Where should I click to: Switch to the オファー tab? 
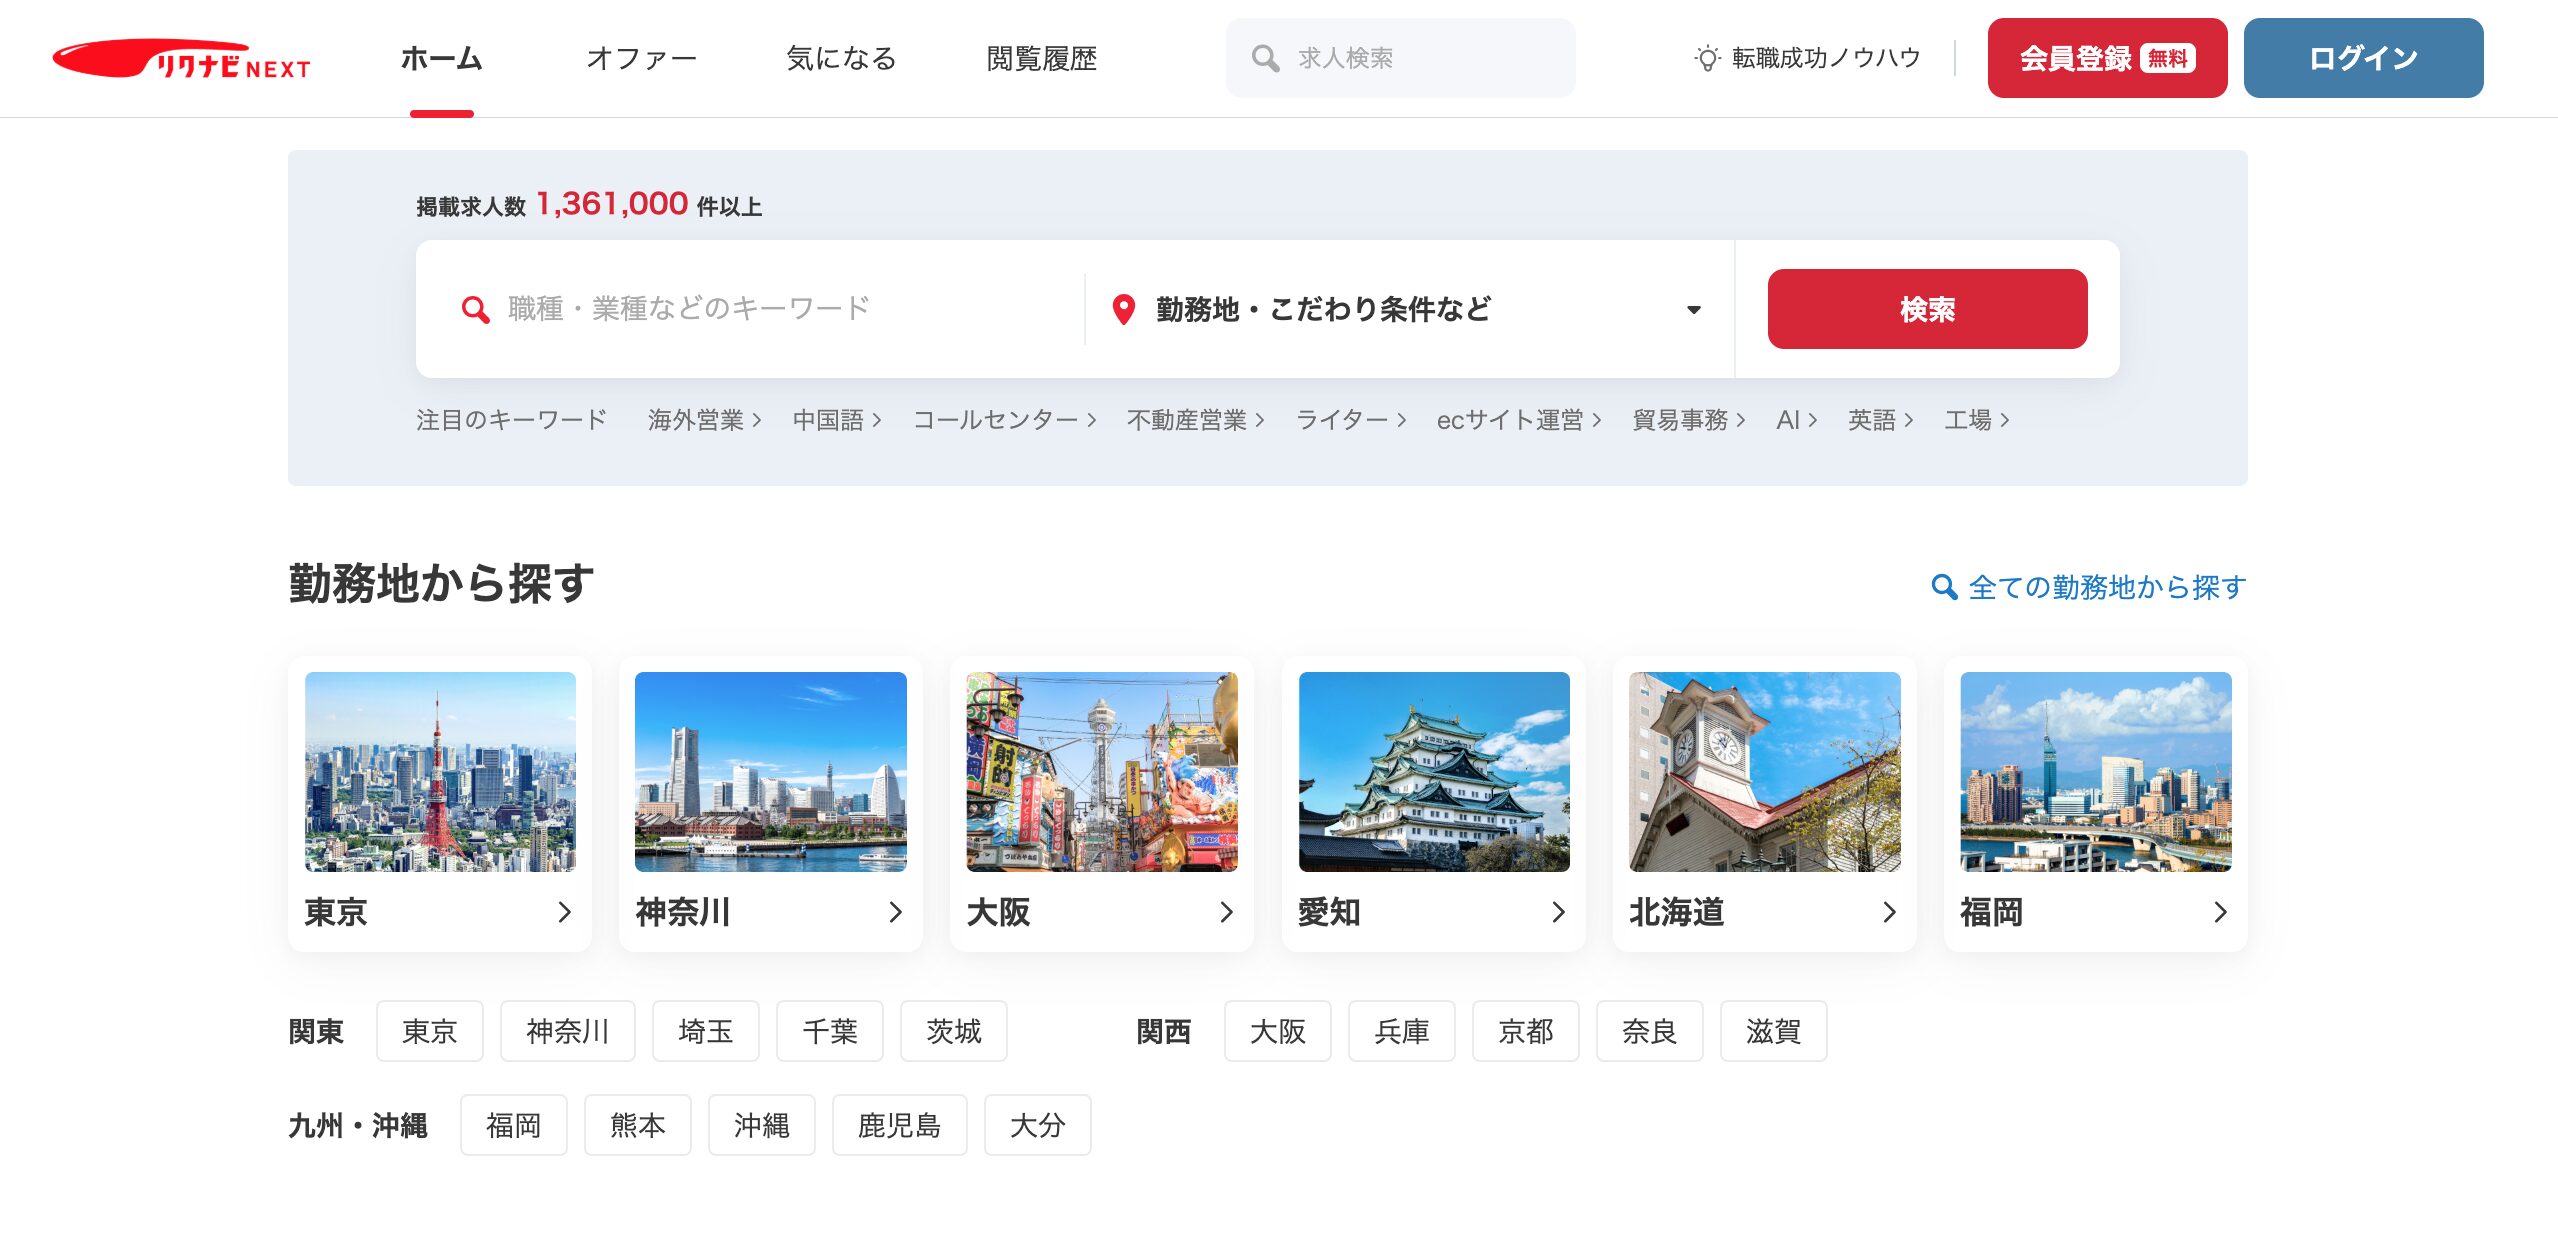coord(641,59)
